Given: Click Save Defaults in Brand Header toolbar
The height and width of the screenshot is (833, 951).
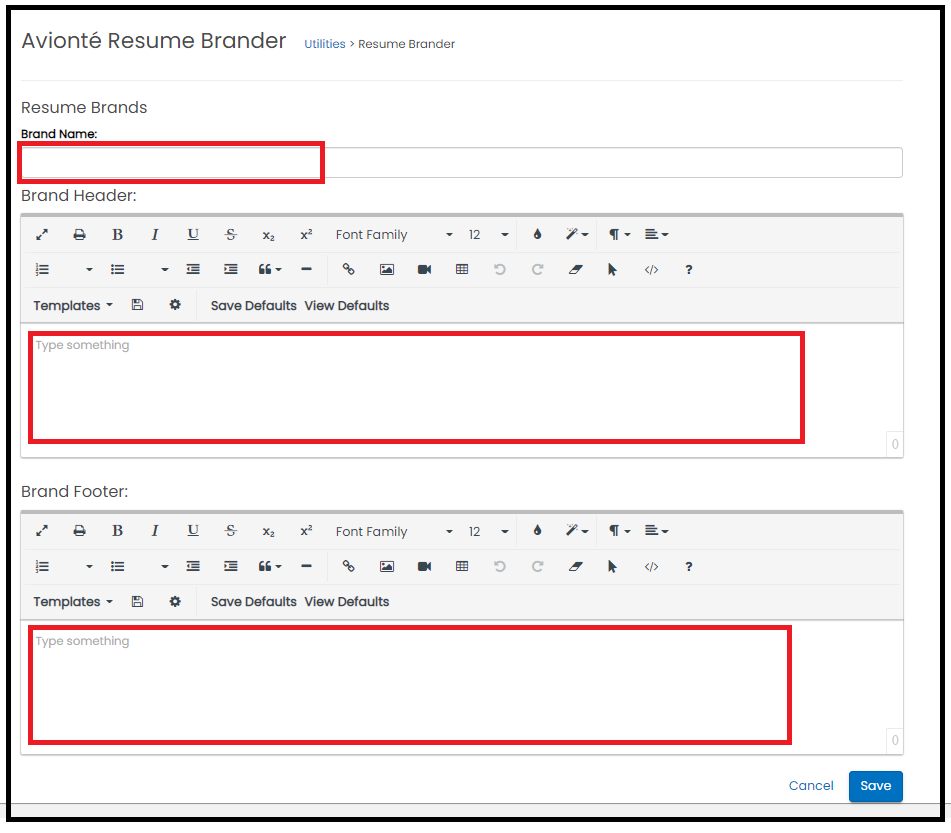Looking at the screenshot, I should pyautogui.click(x=254, y=306).
